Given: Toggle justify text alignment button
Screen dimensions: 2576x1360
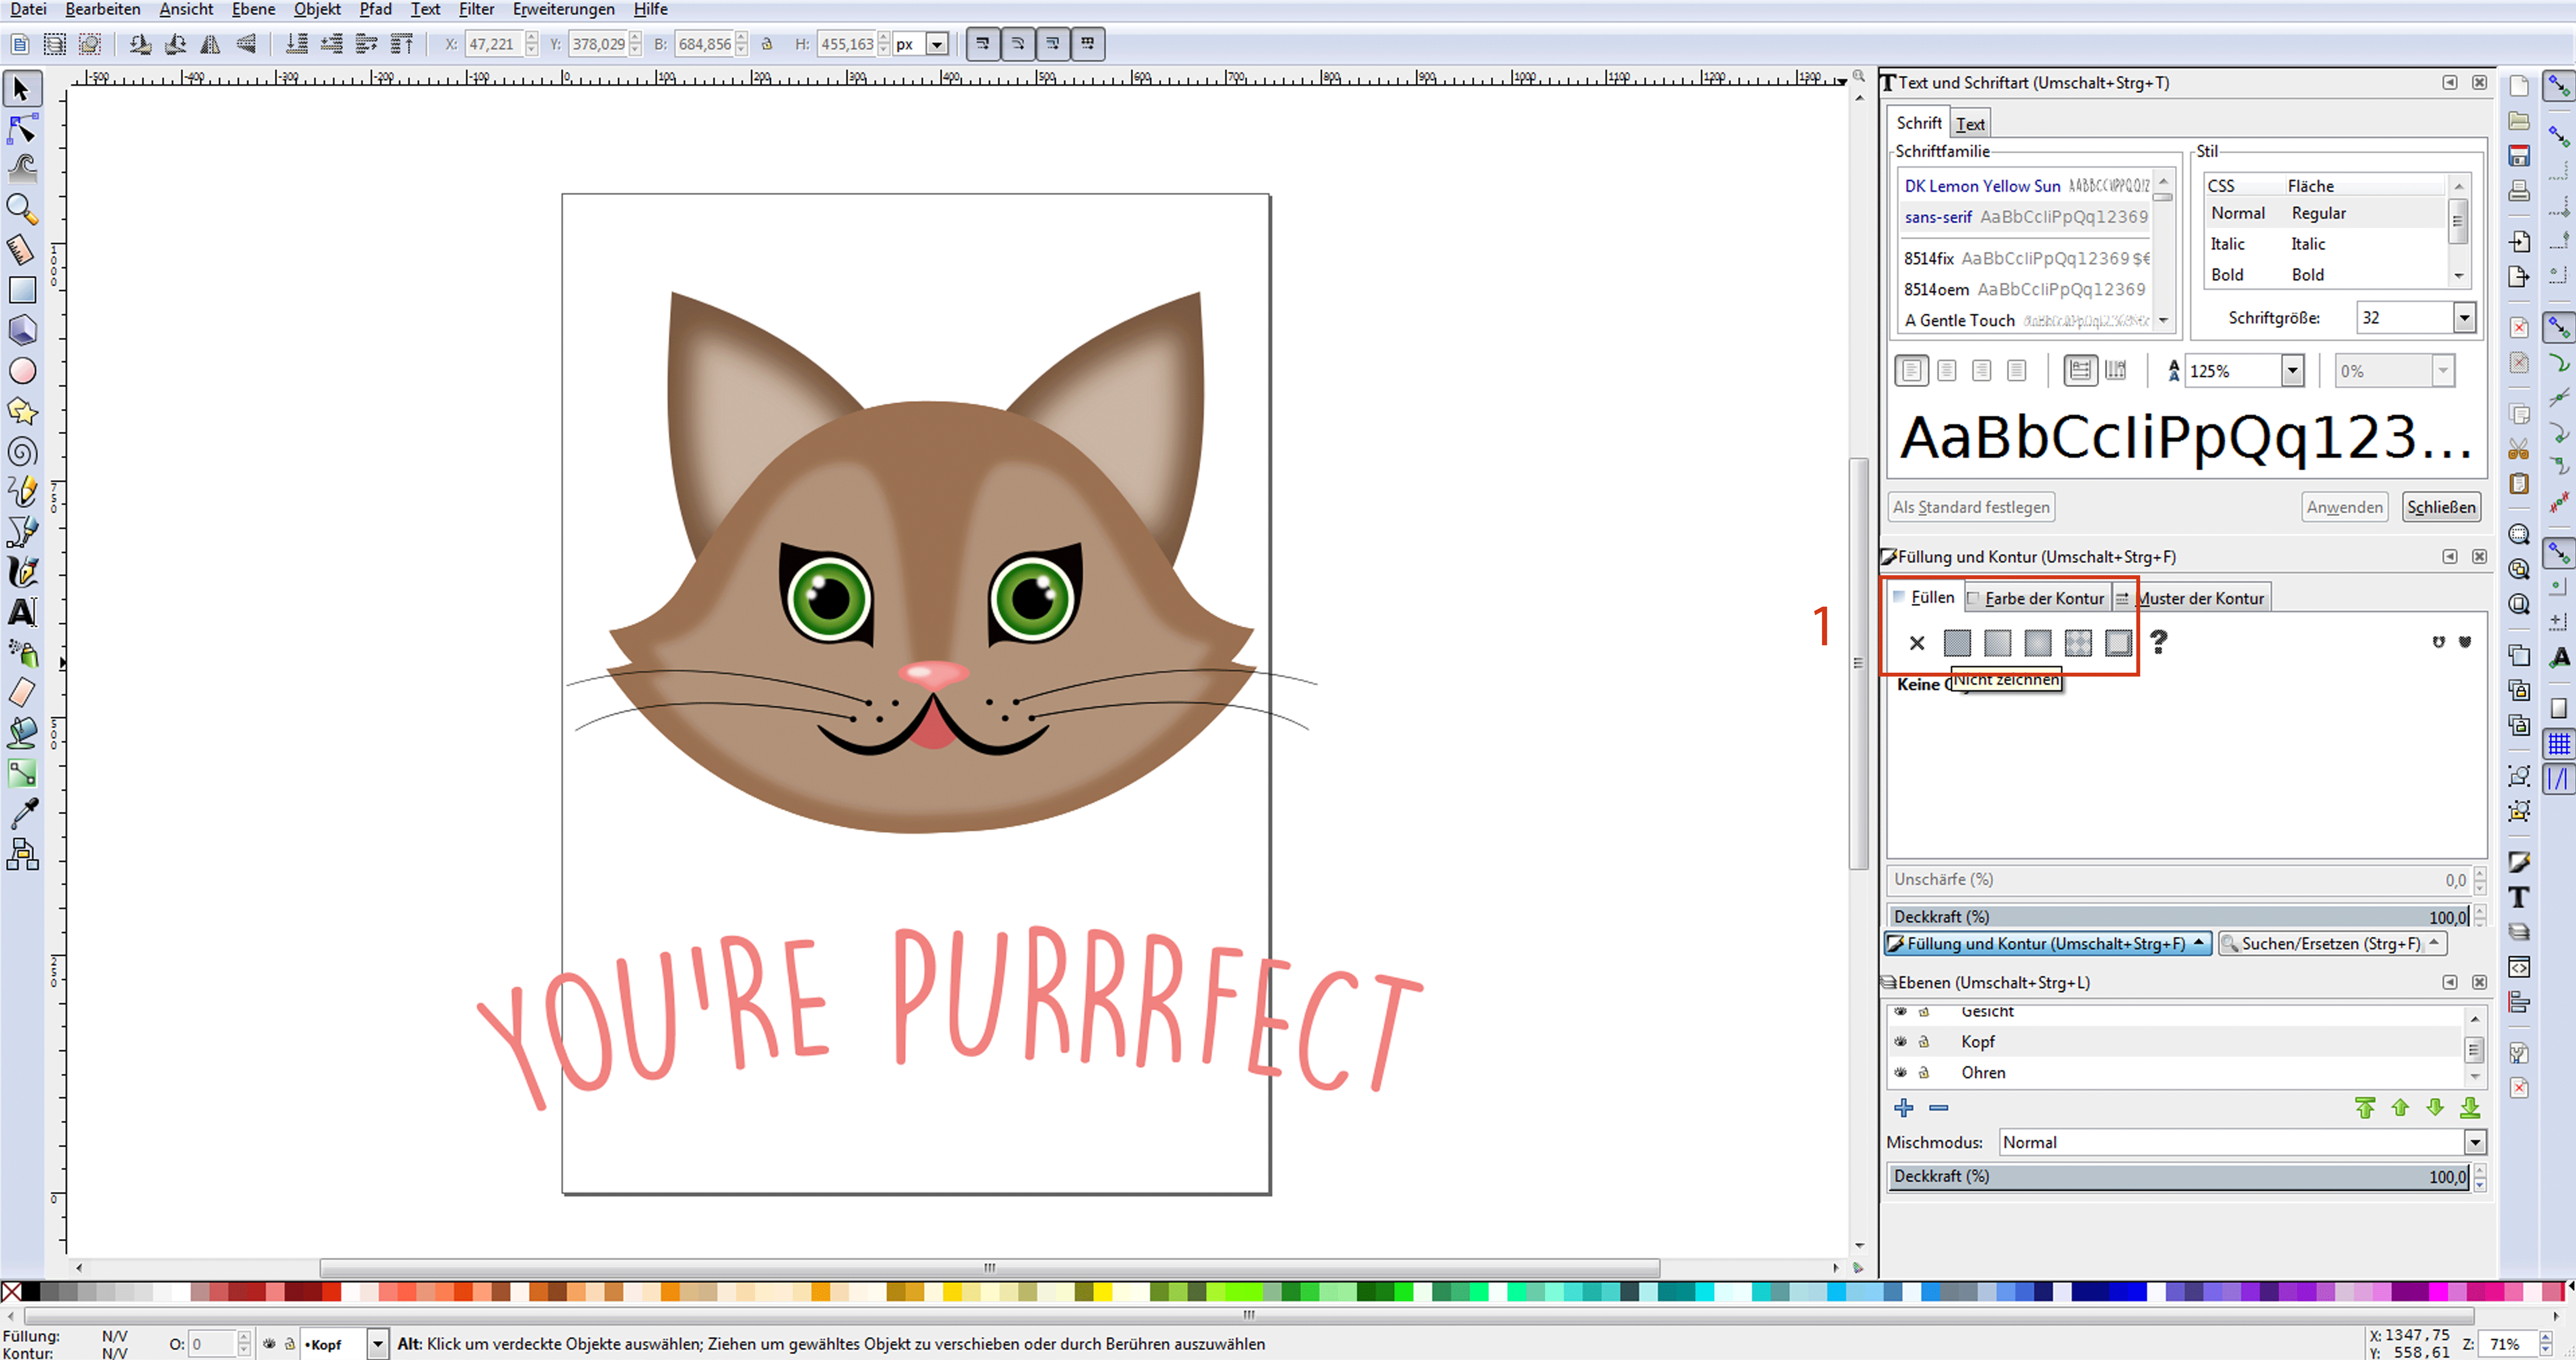Looking at the screenshot, I should point(2016,371).
